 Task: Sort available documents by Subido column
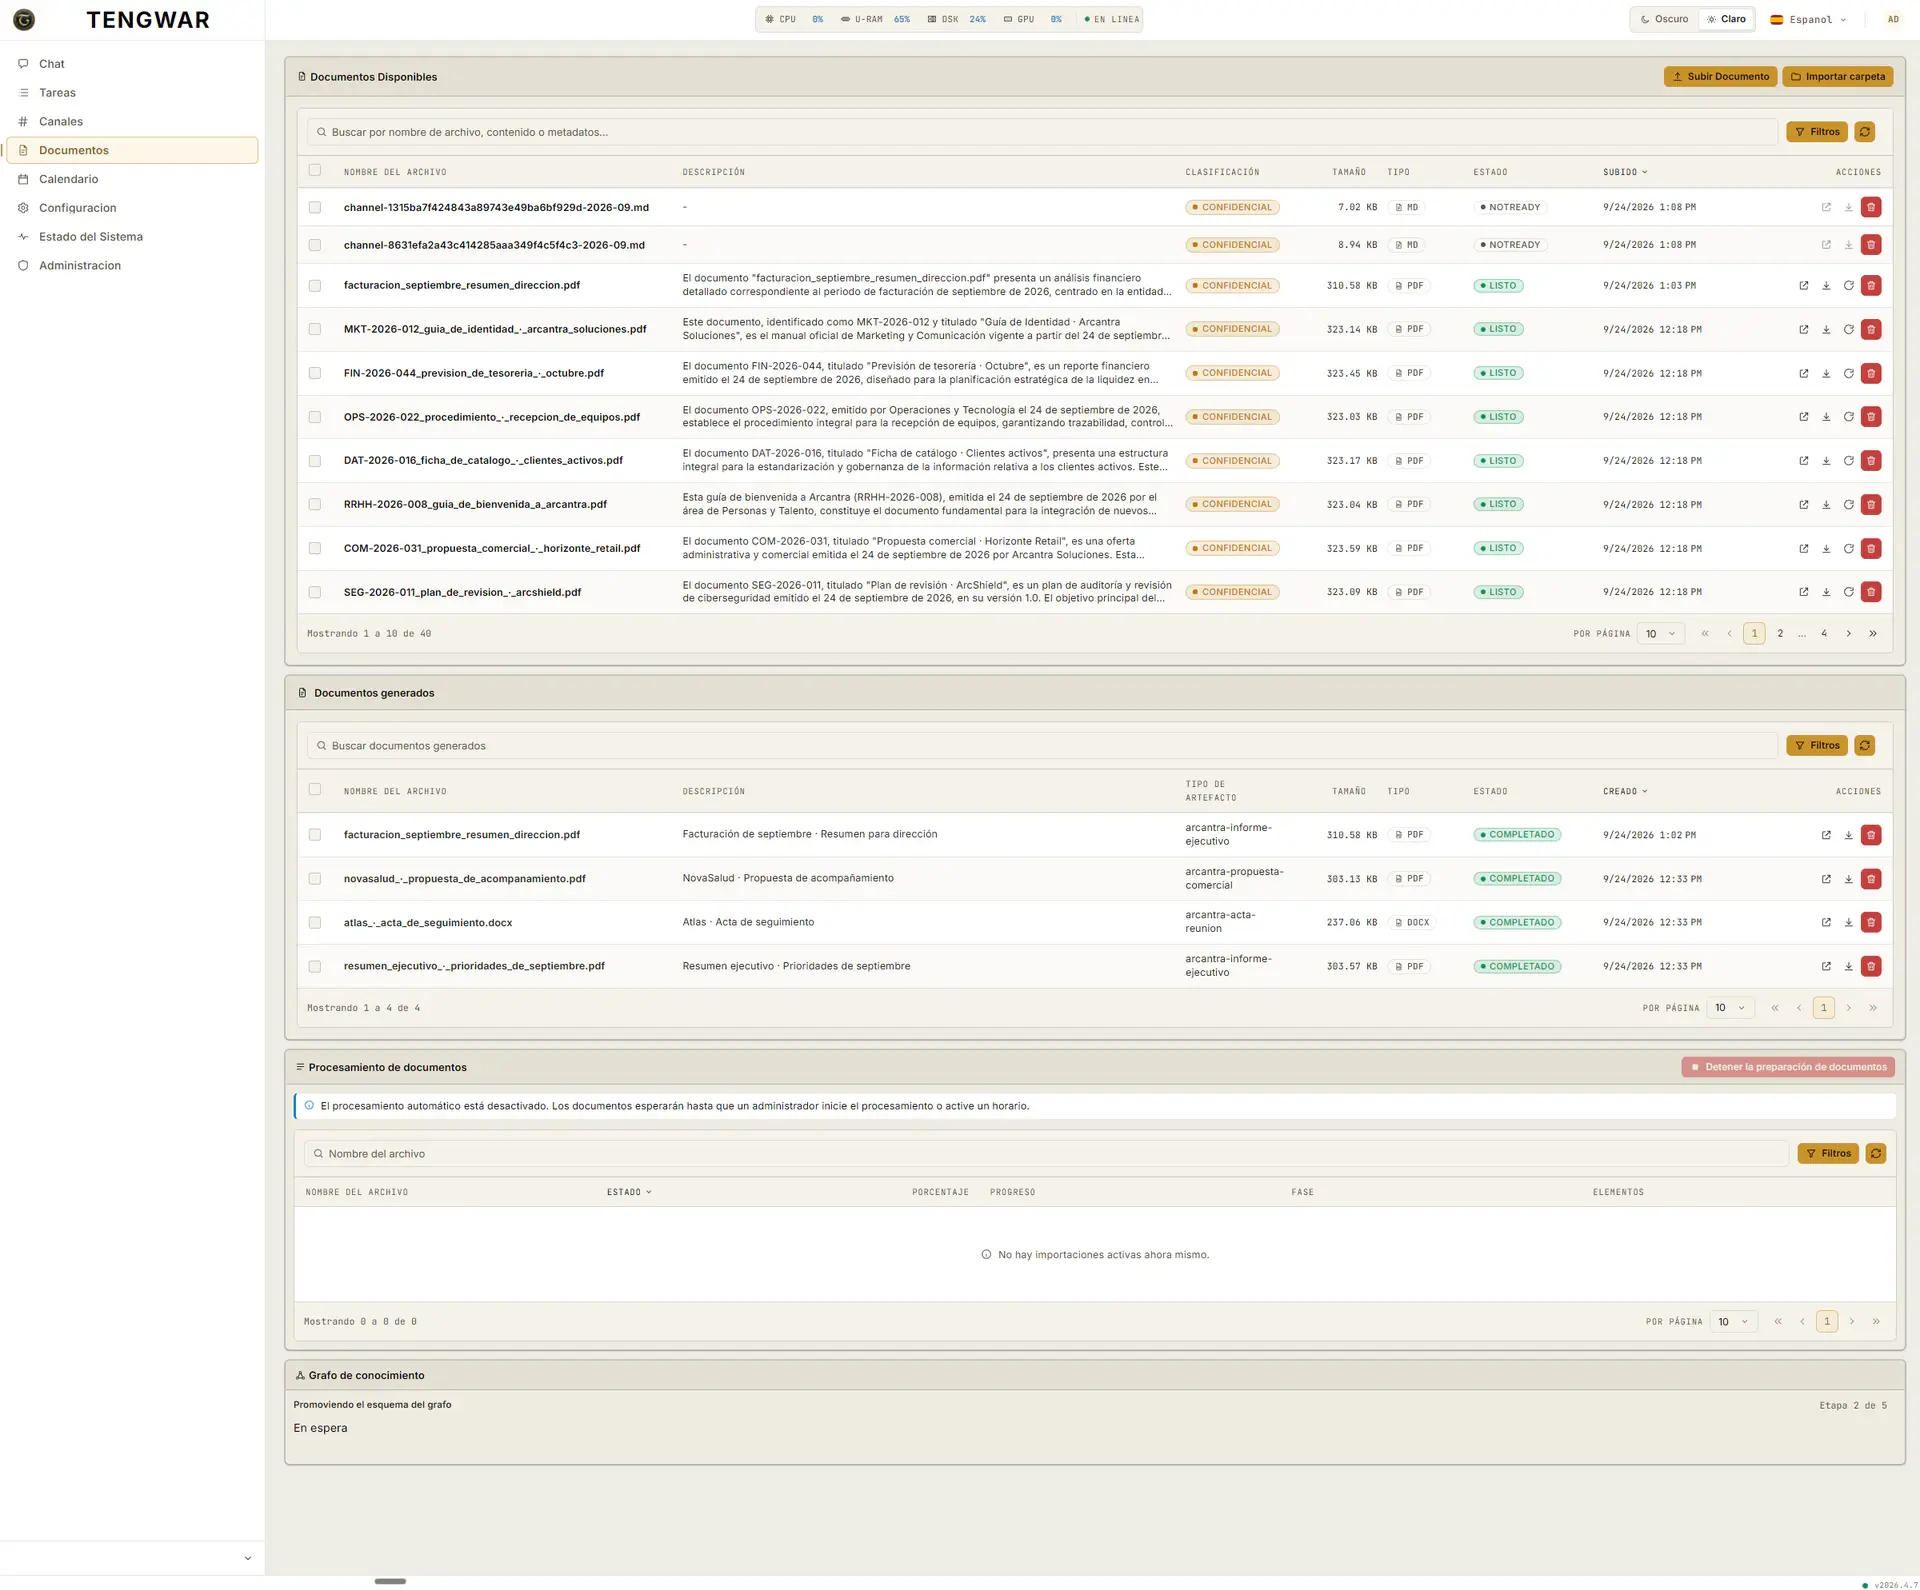[1625, 172]
